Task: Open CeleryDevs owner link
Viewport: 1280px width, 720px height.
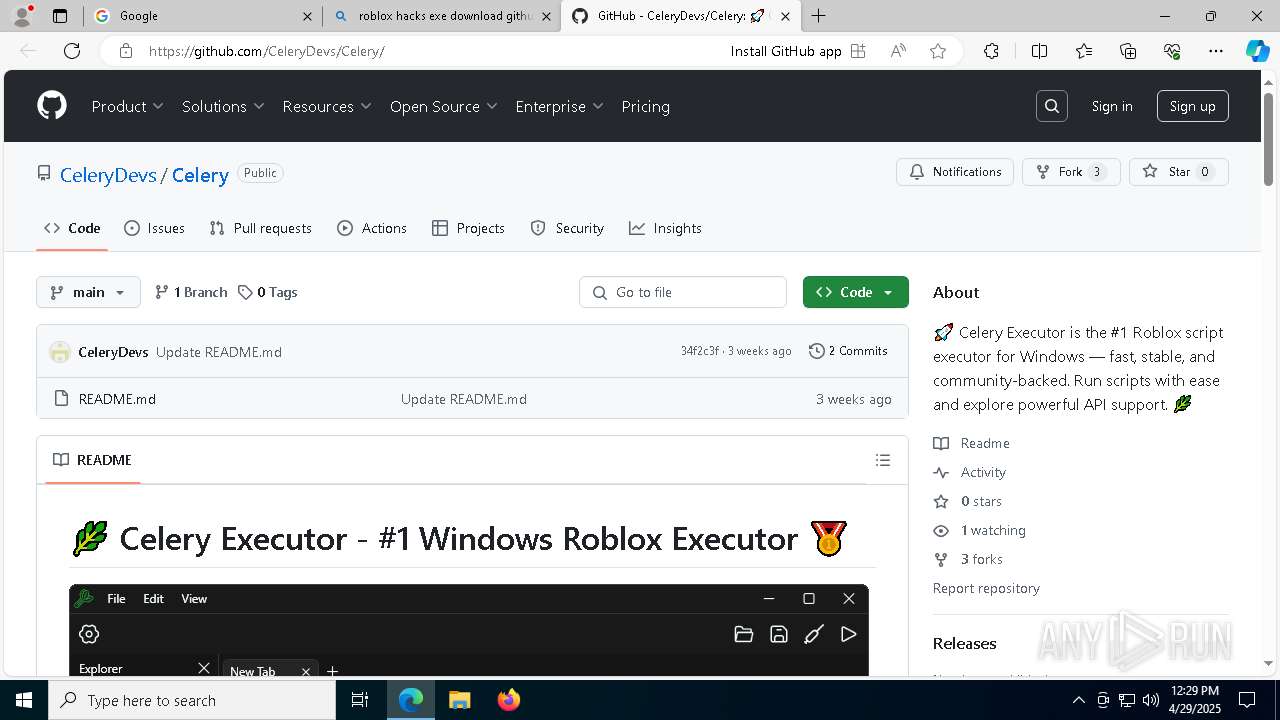Action: (108, 175)
